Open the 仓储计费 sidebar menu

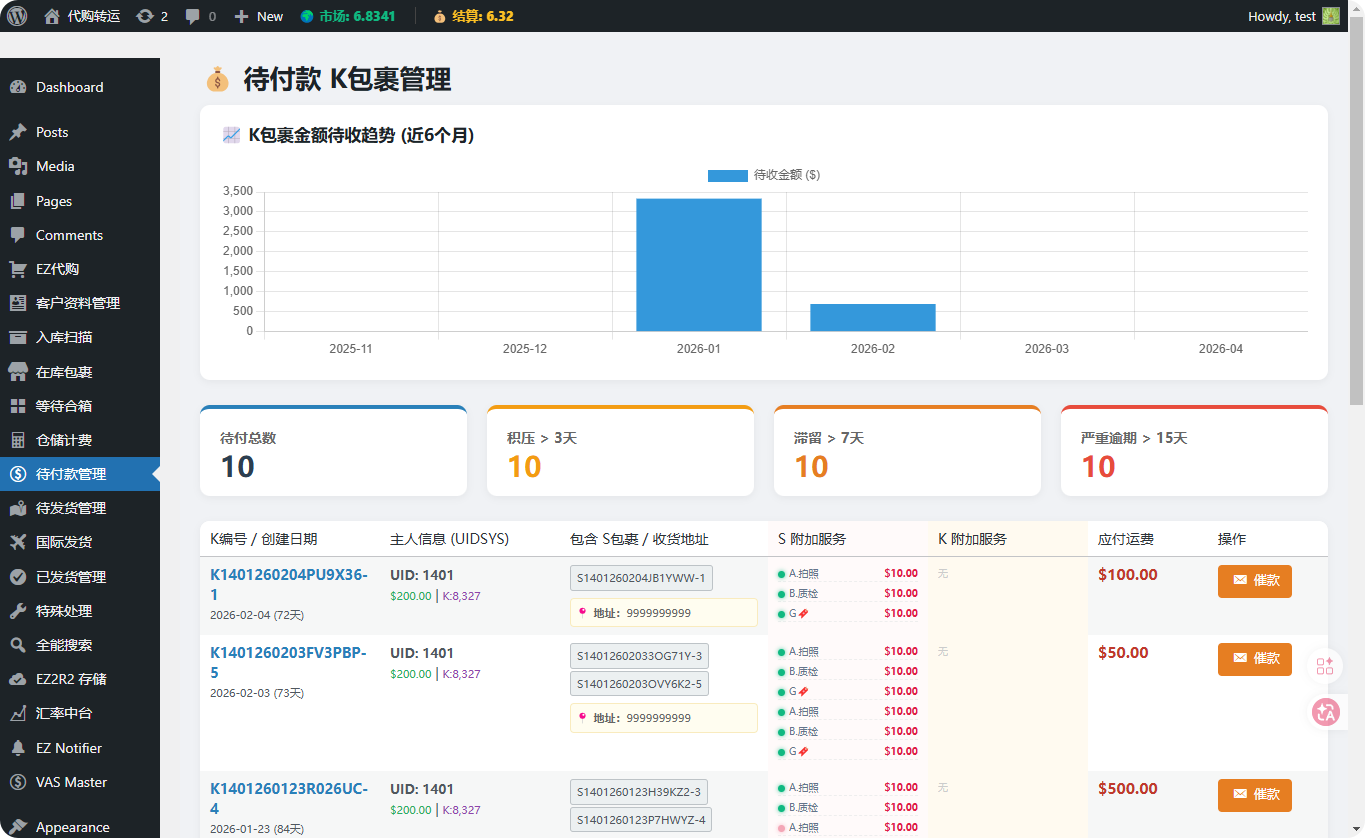coord(64,440)
